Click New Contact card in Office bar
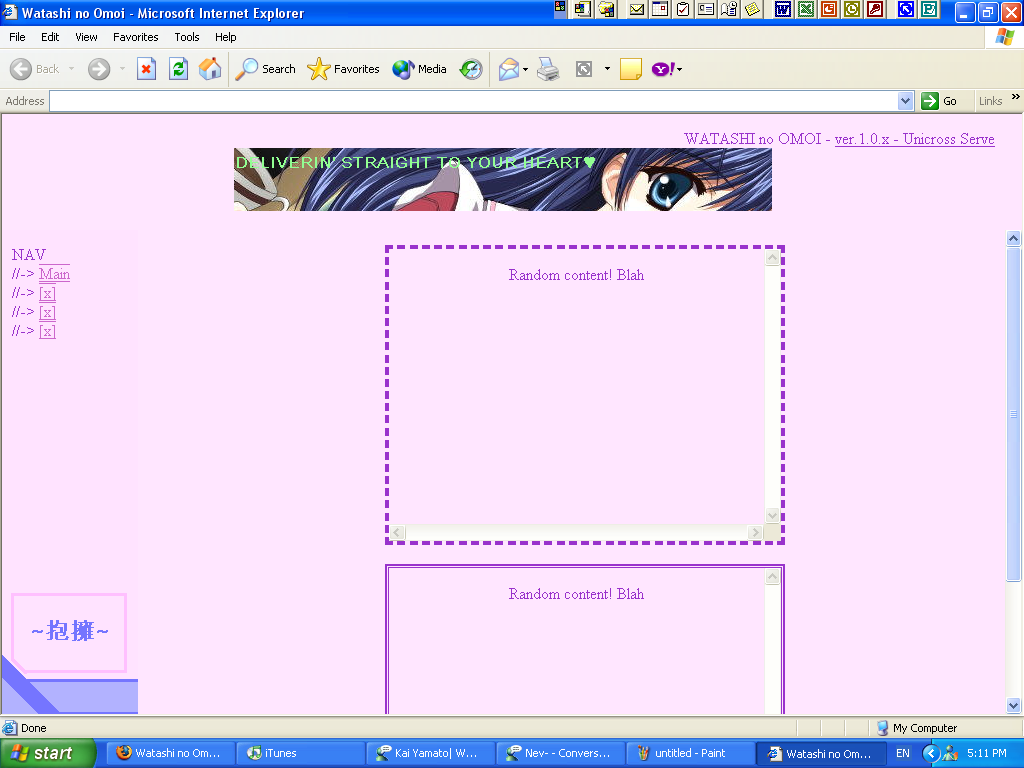Screen dimensions: 1024x768 point(706,9)
